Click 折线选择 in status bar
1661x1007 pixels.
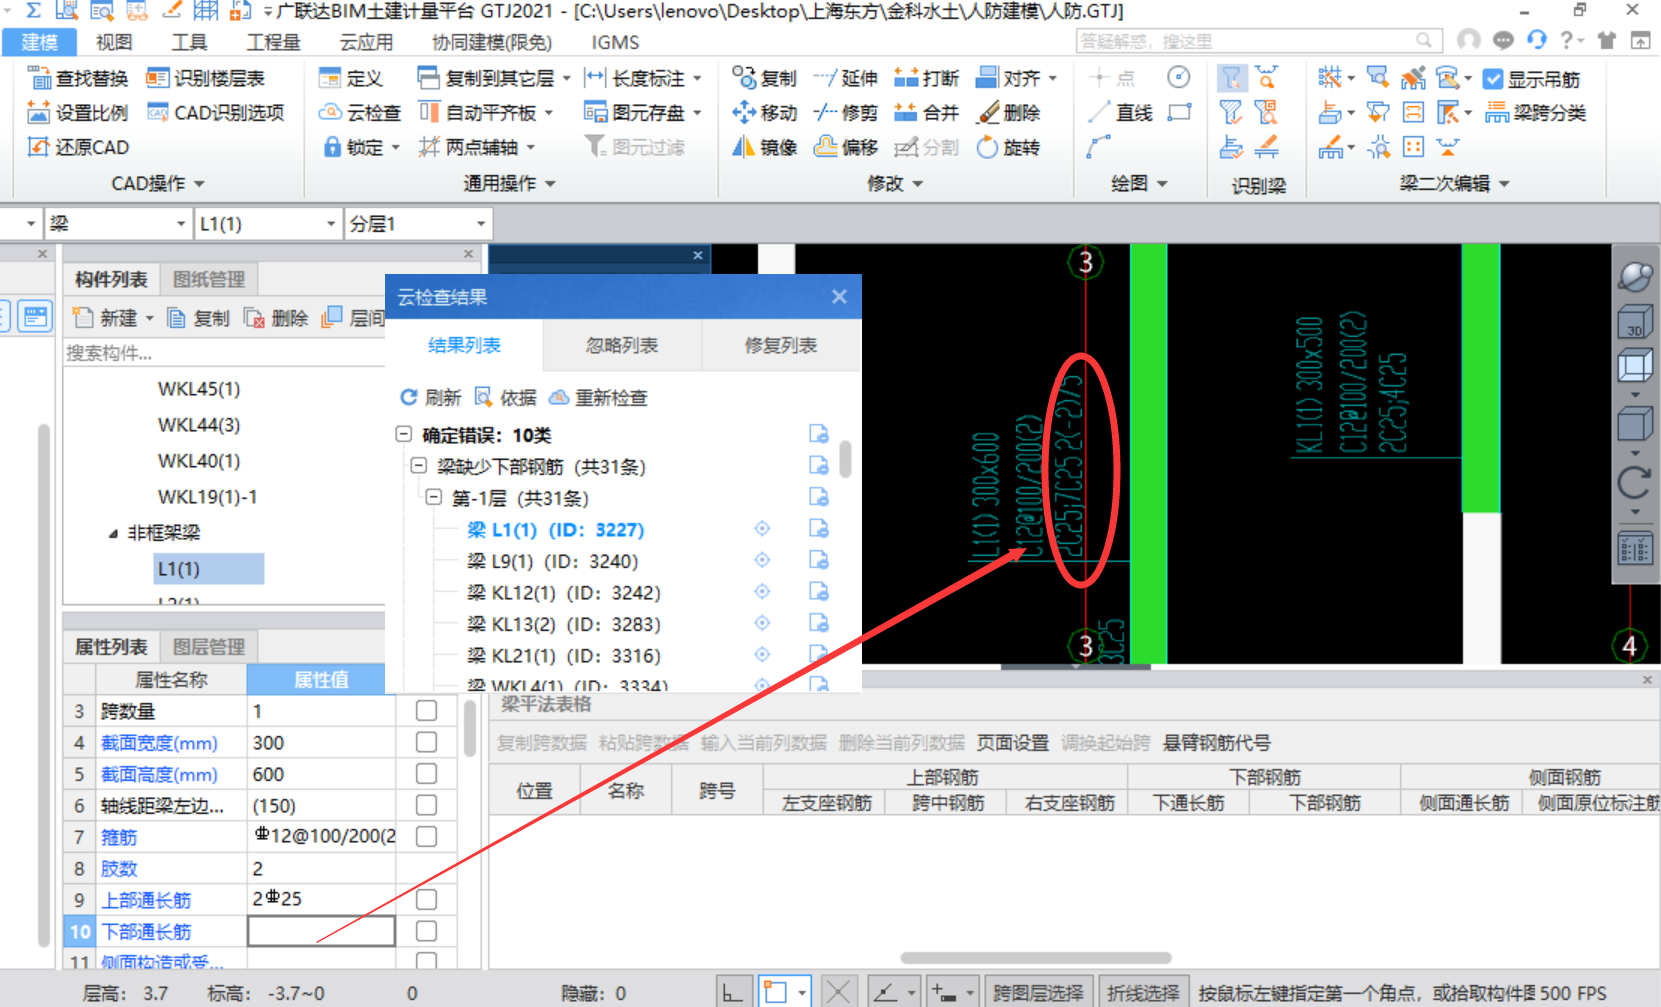pos(1143,992)
